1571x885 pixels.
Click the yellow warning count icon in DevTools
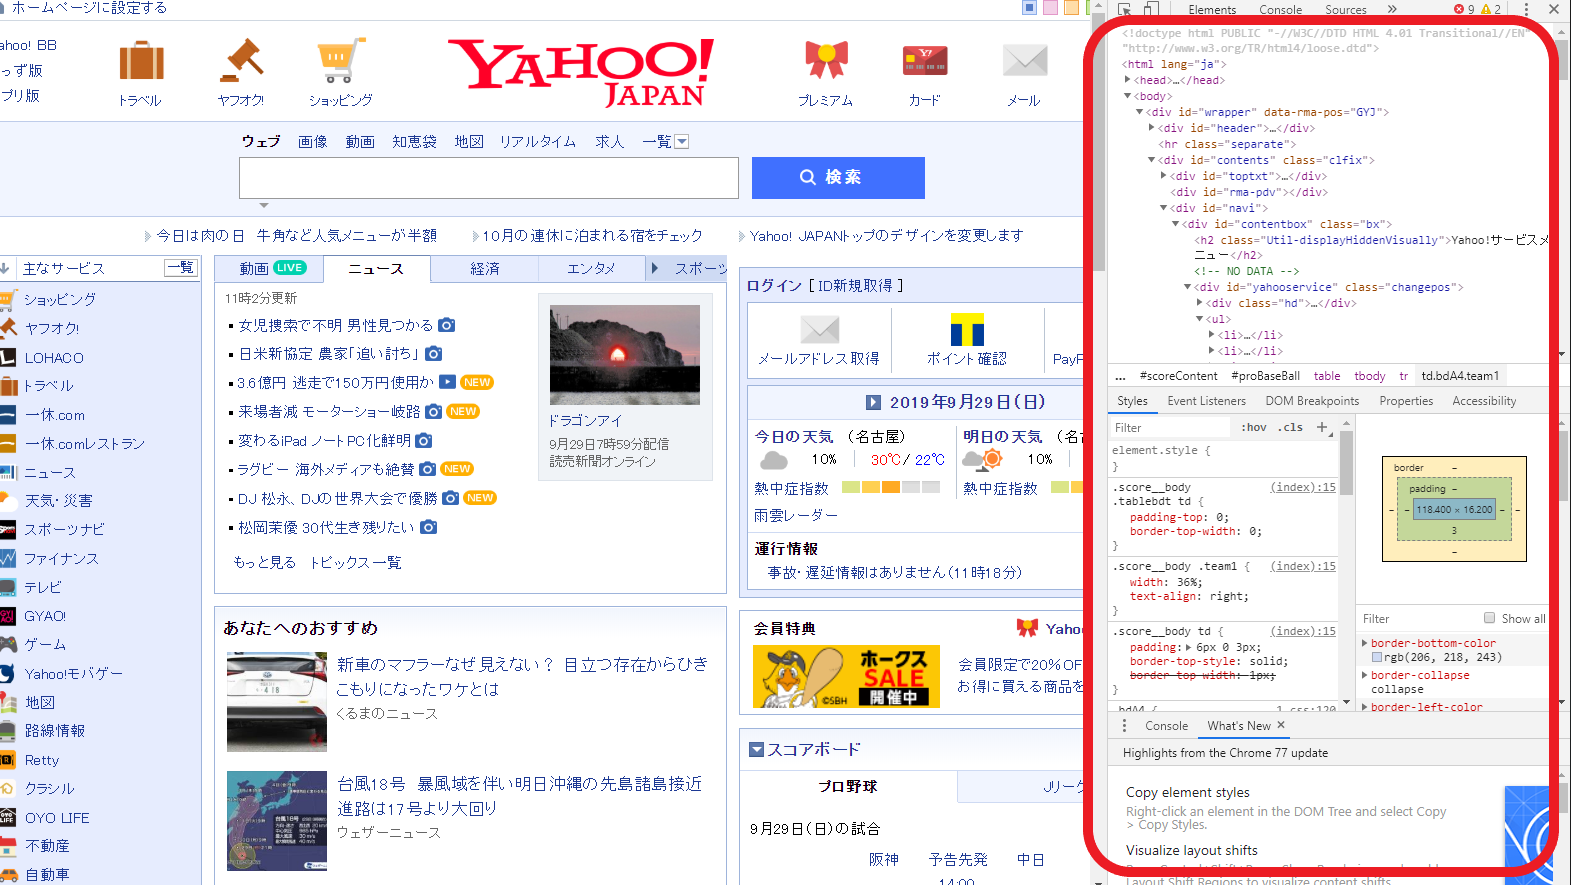pos(1485,9)
